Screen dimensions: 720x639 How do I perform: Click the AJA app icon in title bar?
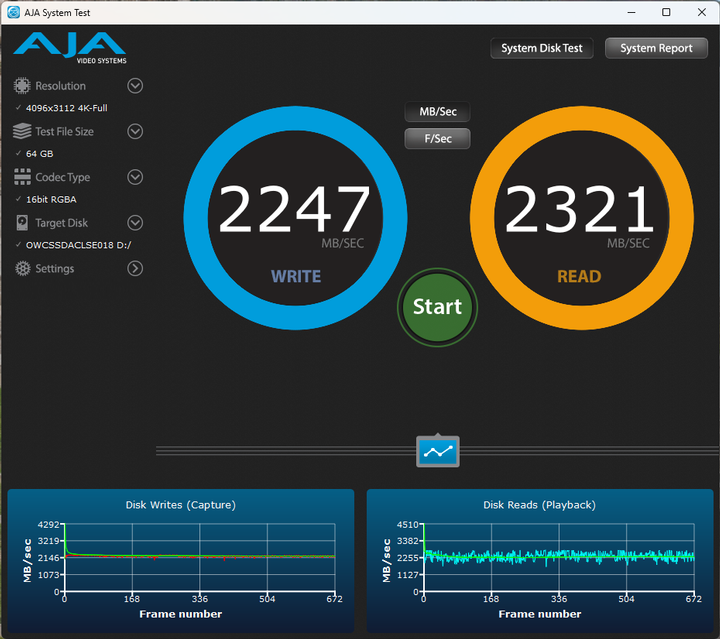coord(12,12)
